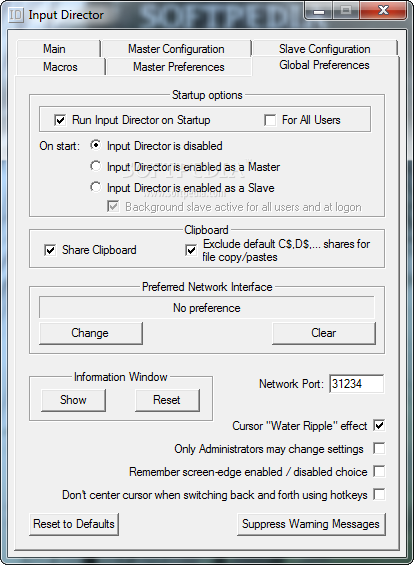Click the Input Director title bar icon
Image resolution: width=414 pixels, height=565 pixels.
pos(15,15)
